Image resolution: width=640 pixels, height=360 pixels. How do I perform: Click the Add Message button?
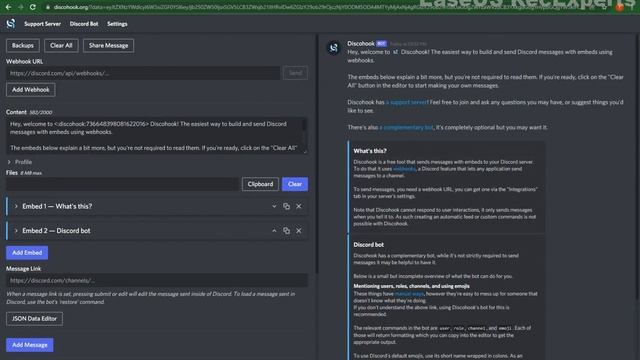pos(29,345)
